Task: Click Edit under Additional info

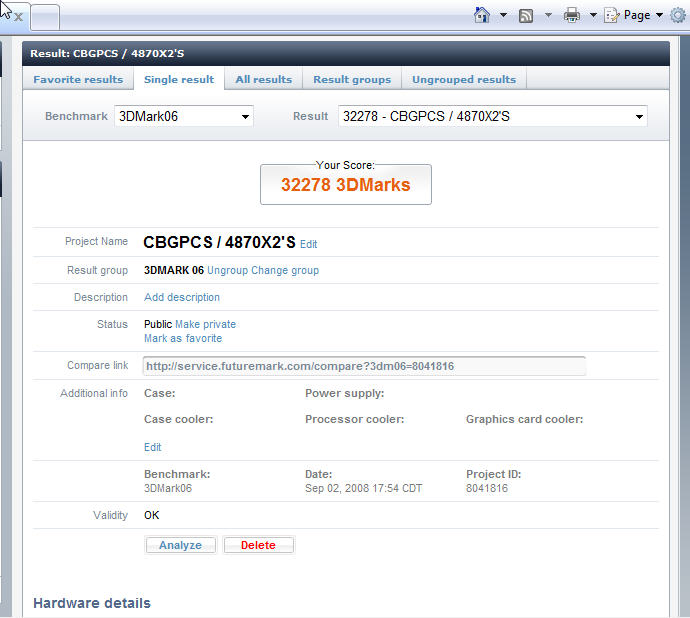Action: (153, 447)
